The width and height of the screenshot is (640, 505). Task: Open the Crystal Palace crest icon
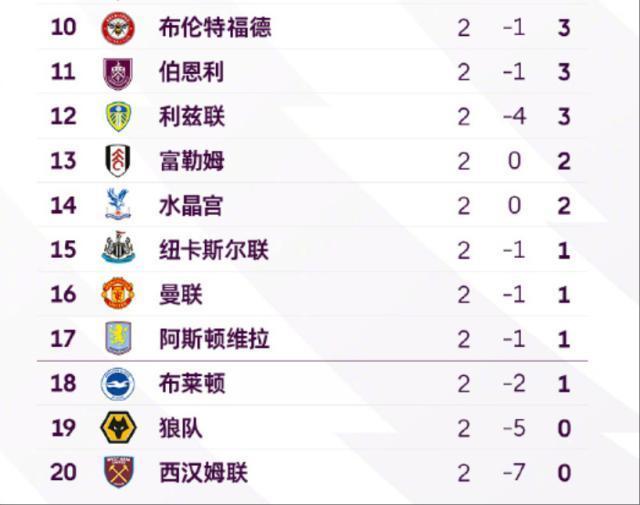coord(118,206)
